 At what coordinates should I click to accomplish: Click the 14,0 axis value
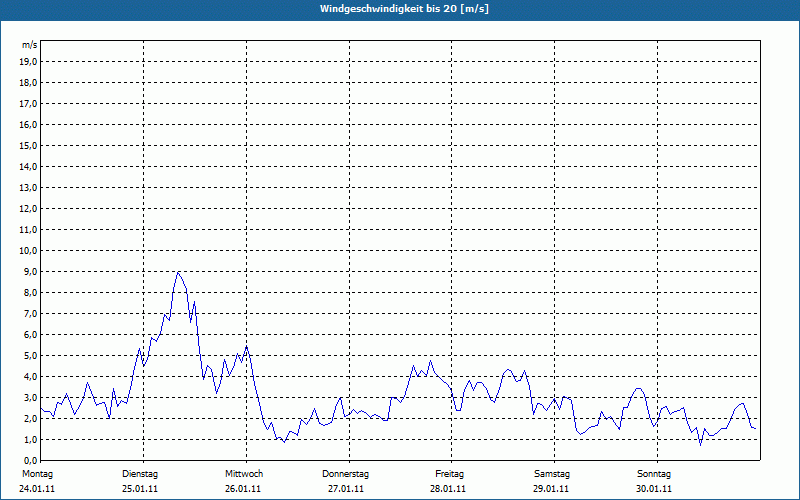tap(29, 167)
